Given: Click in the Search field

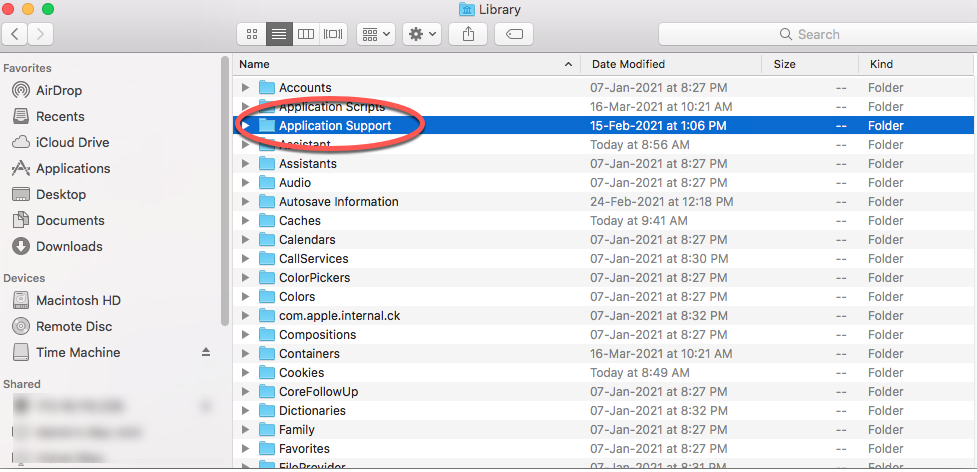Looking at the screenshot, I should point(817,34).
